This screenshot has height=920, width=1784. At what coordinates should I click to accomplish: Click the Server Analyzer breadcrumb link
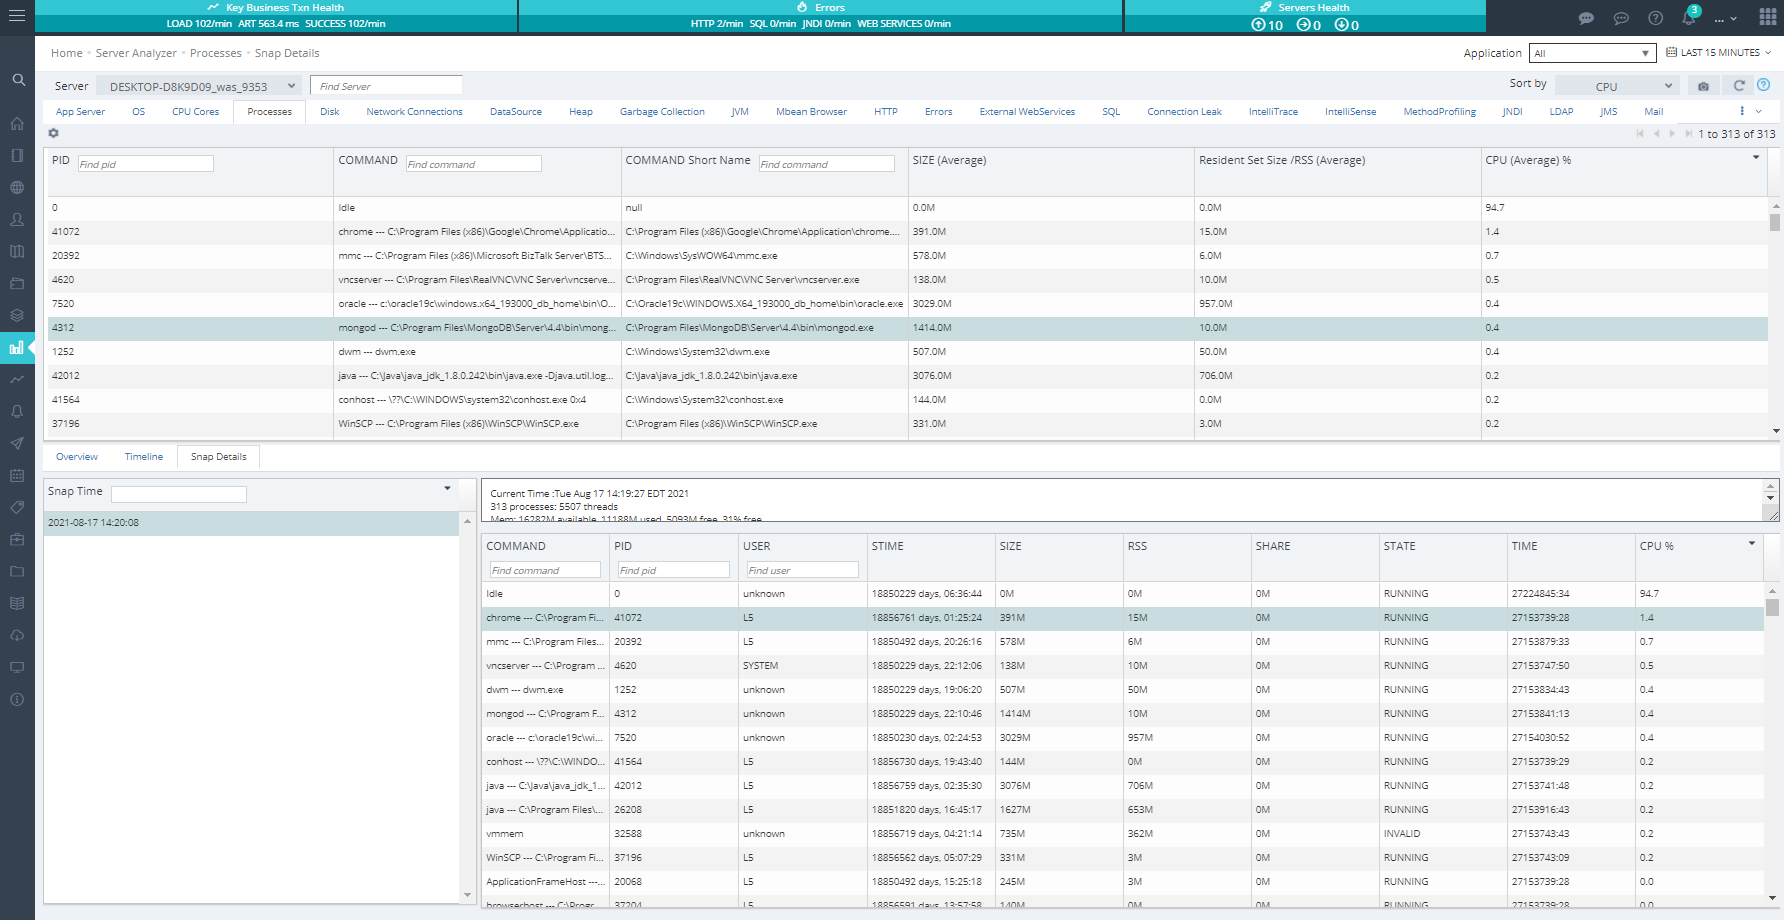coord(136,53)
